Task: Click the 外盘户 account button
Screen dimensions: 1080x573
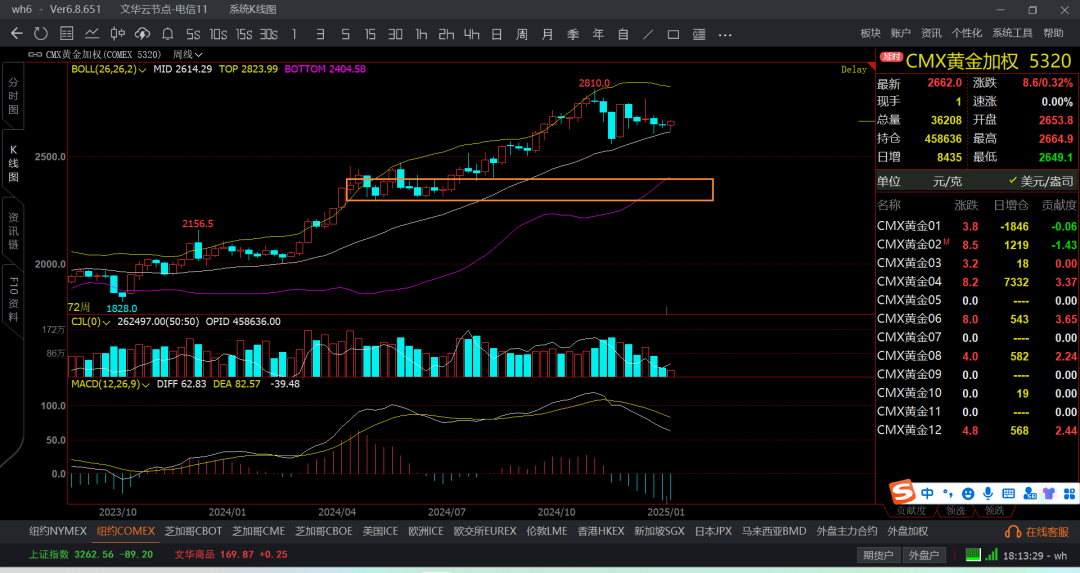Action: point(924,555)
